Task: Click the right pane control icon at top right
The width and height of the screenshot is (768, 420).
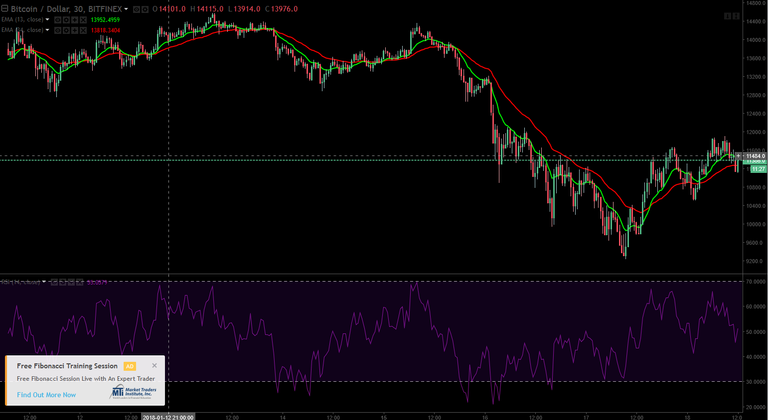Action: point(736,16)
